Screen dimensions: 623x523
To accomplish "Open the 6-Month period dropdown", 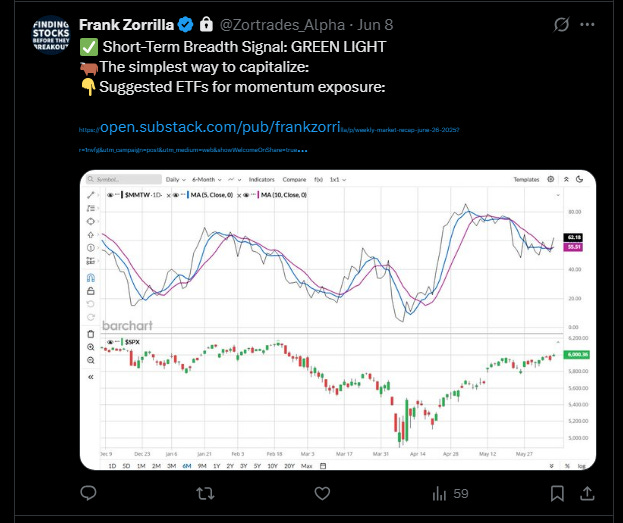I will [207, 180].
